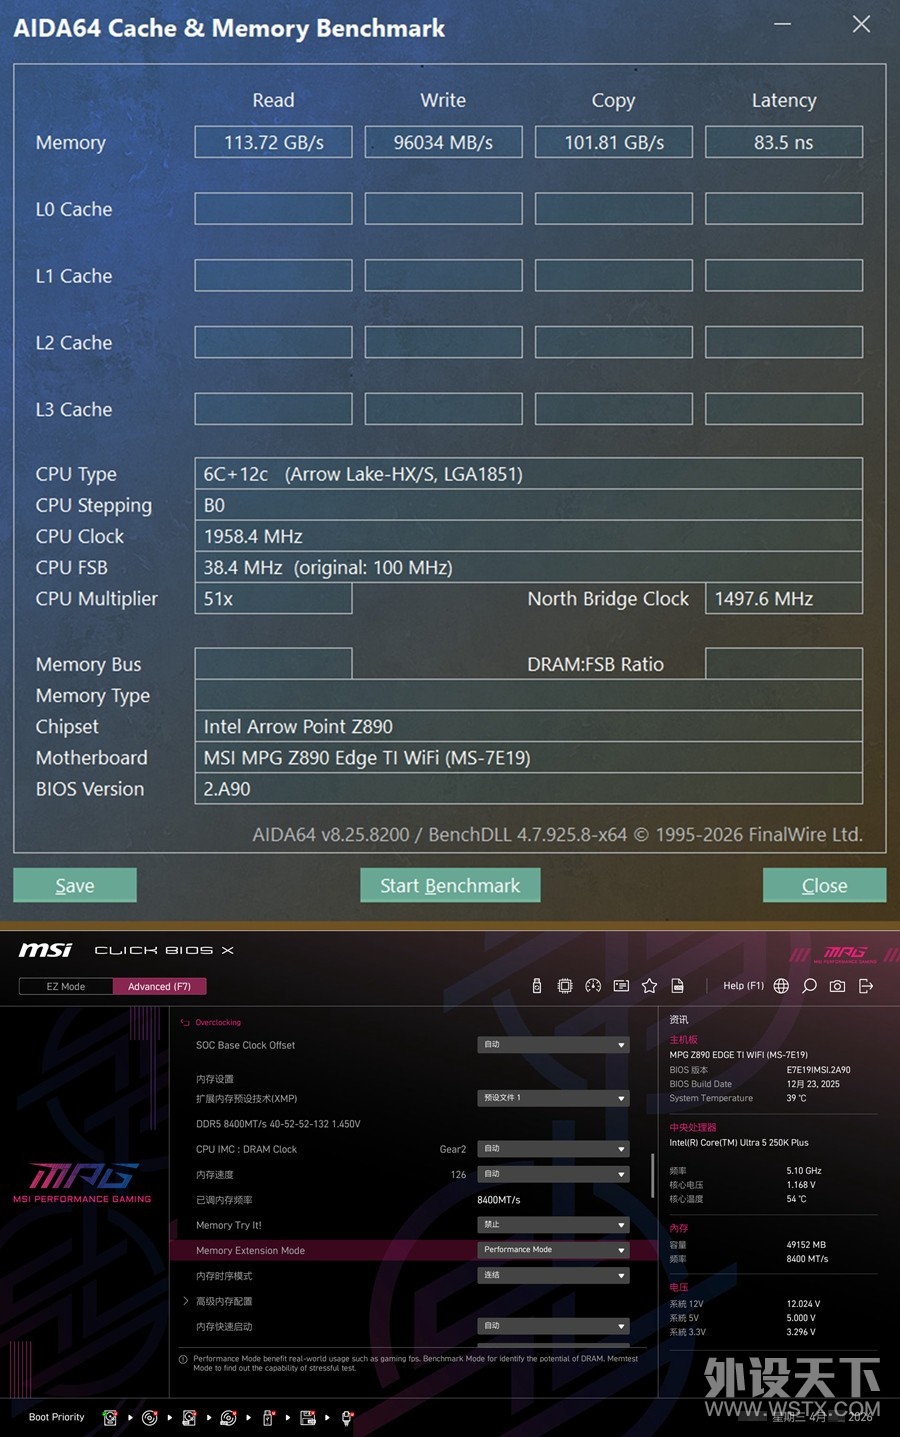Click the CPU Clock 1958.4 MHz value

528,536
